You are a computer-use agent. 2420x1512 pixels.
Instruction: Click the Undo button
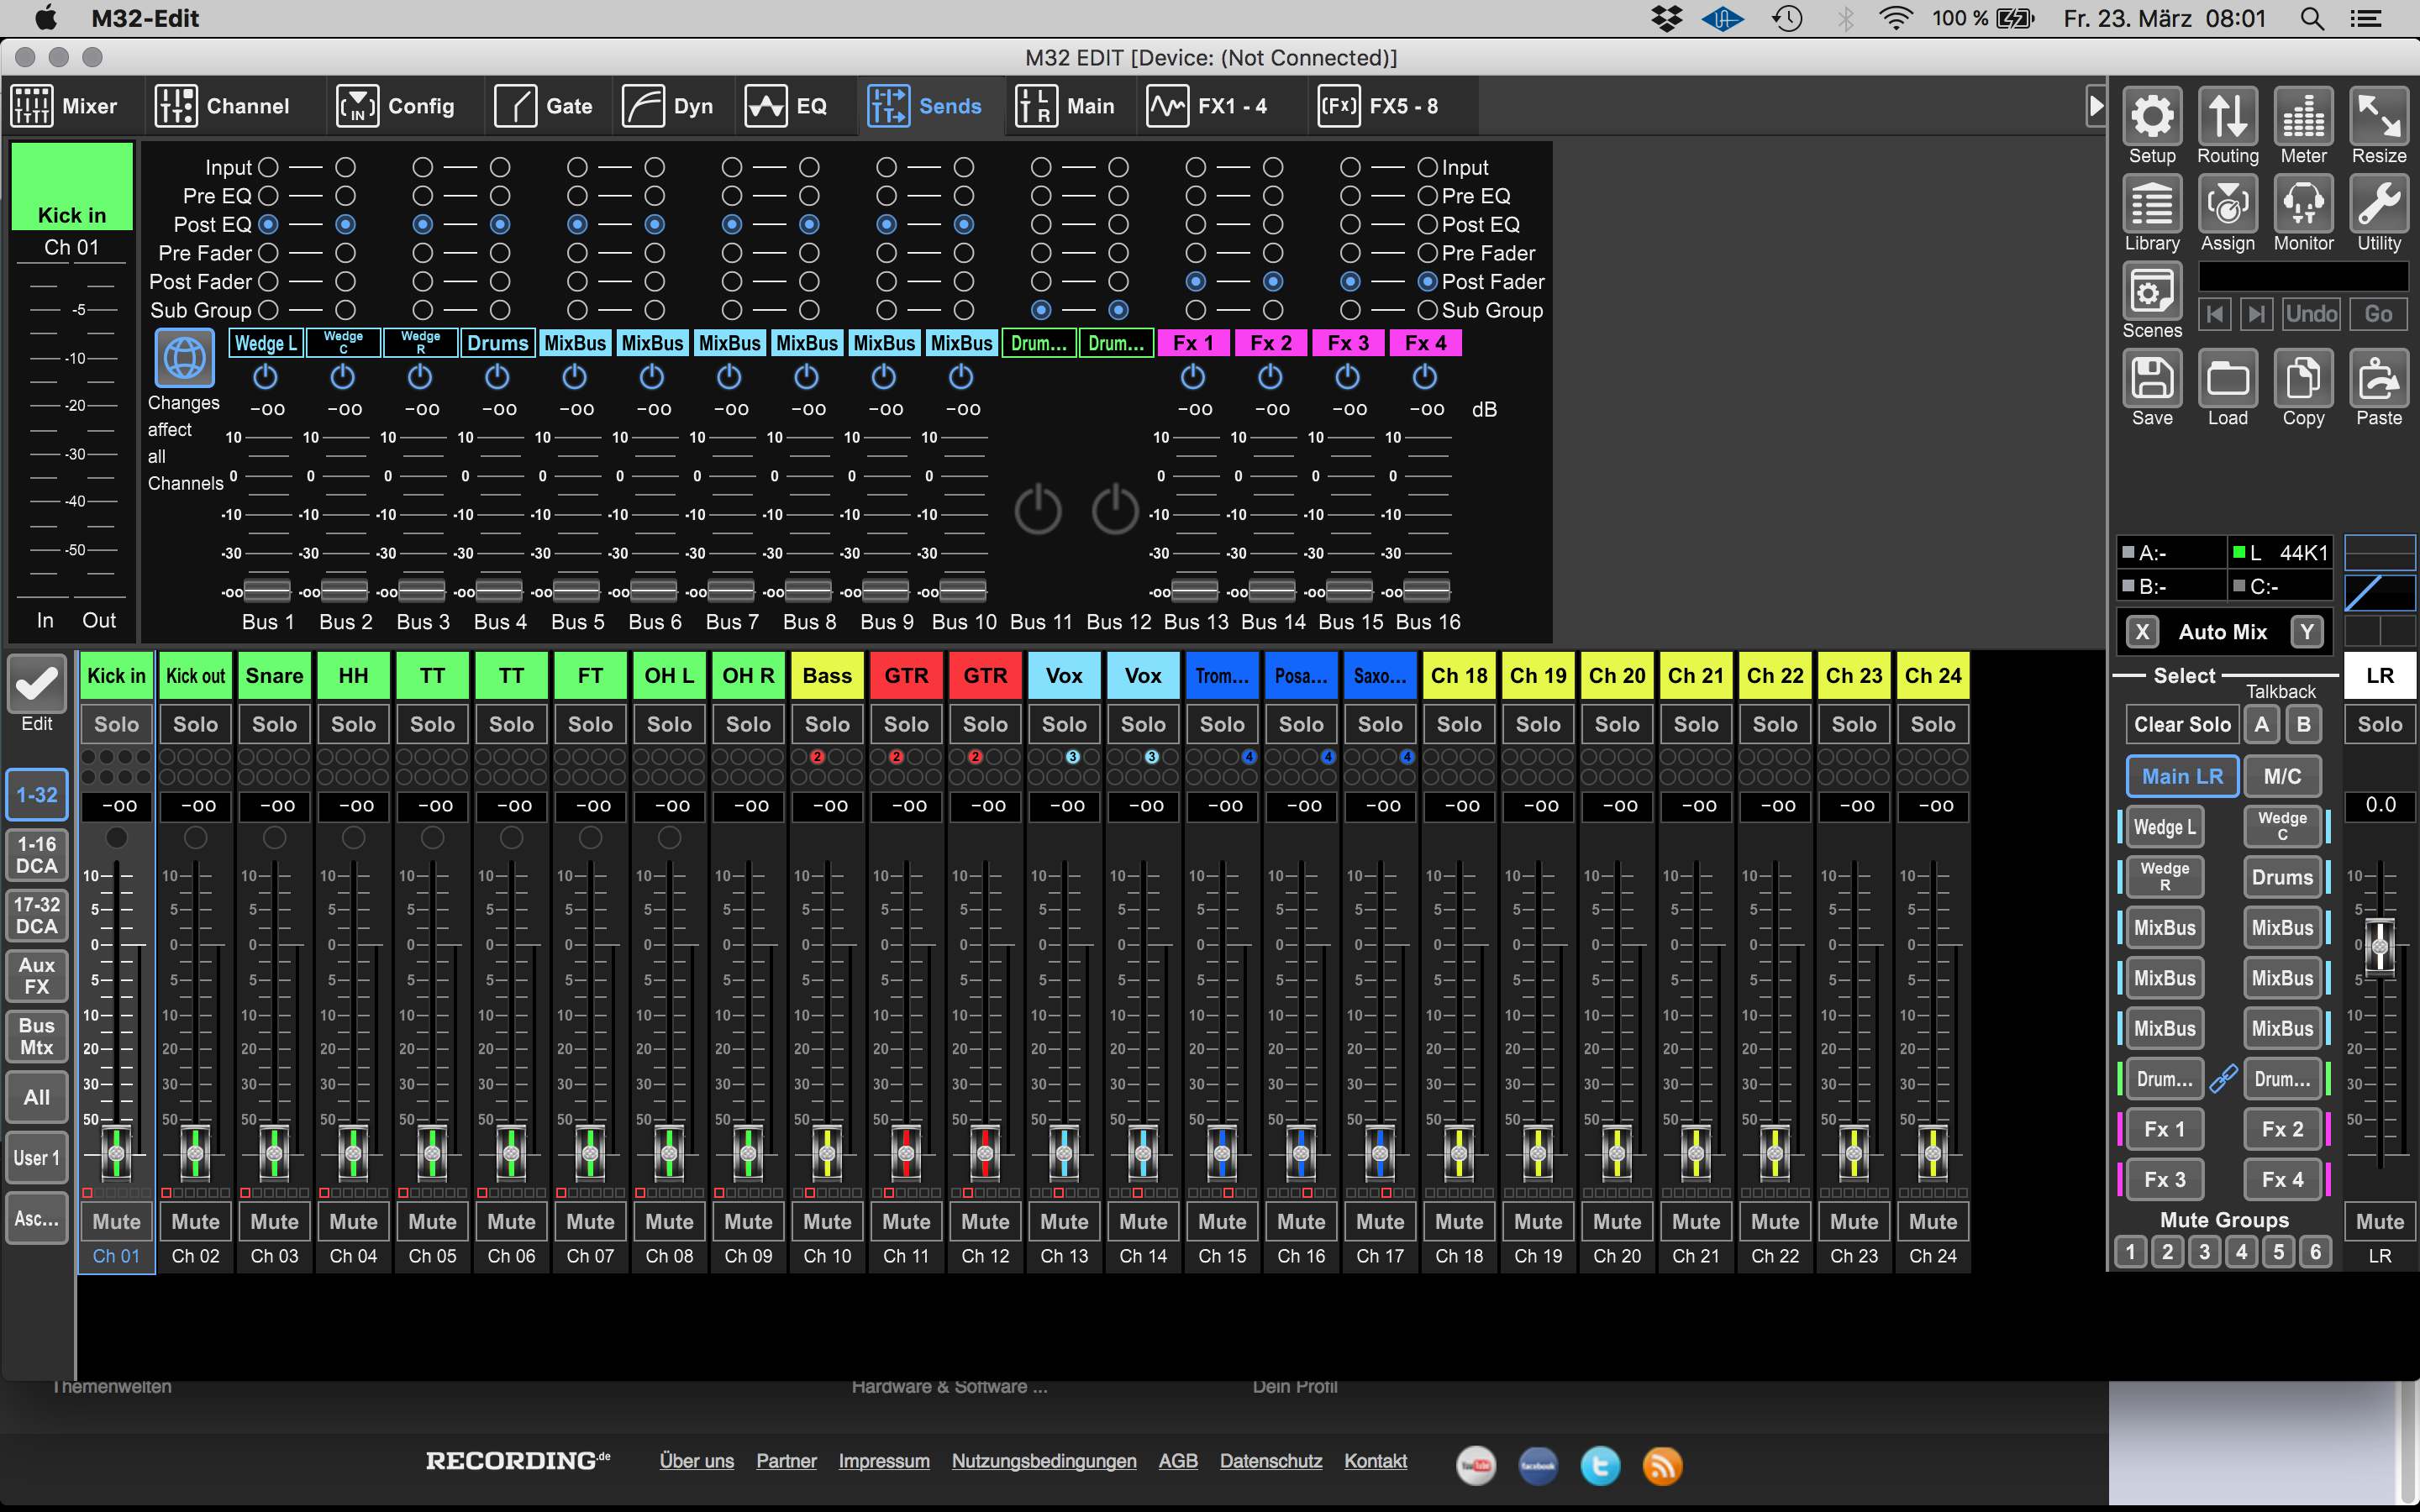2311,314
